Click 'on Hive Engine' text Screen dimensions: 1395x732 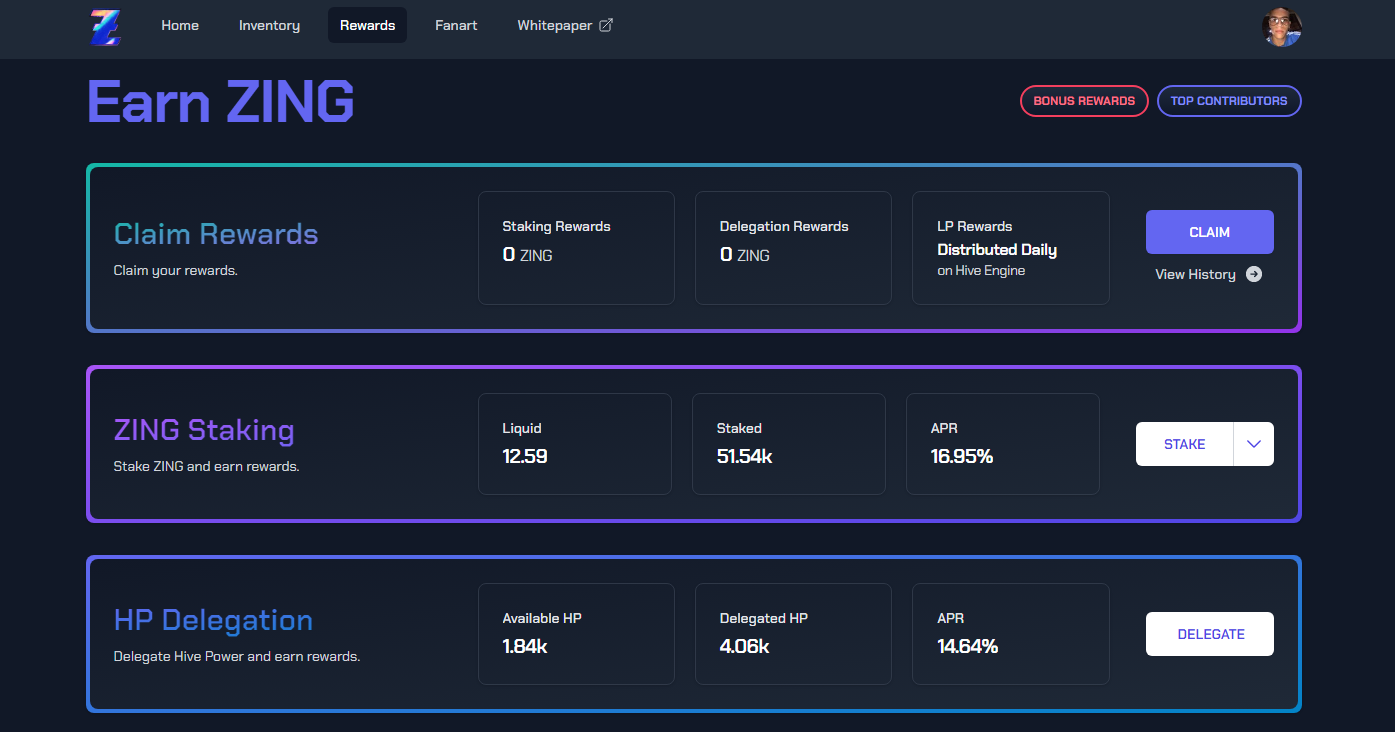(x=981, y=270)
